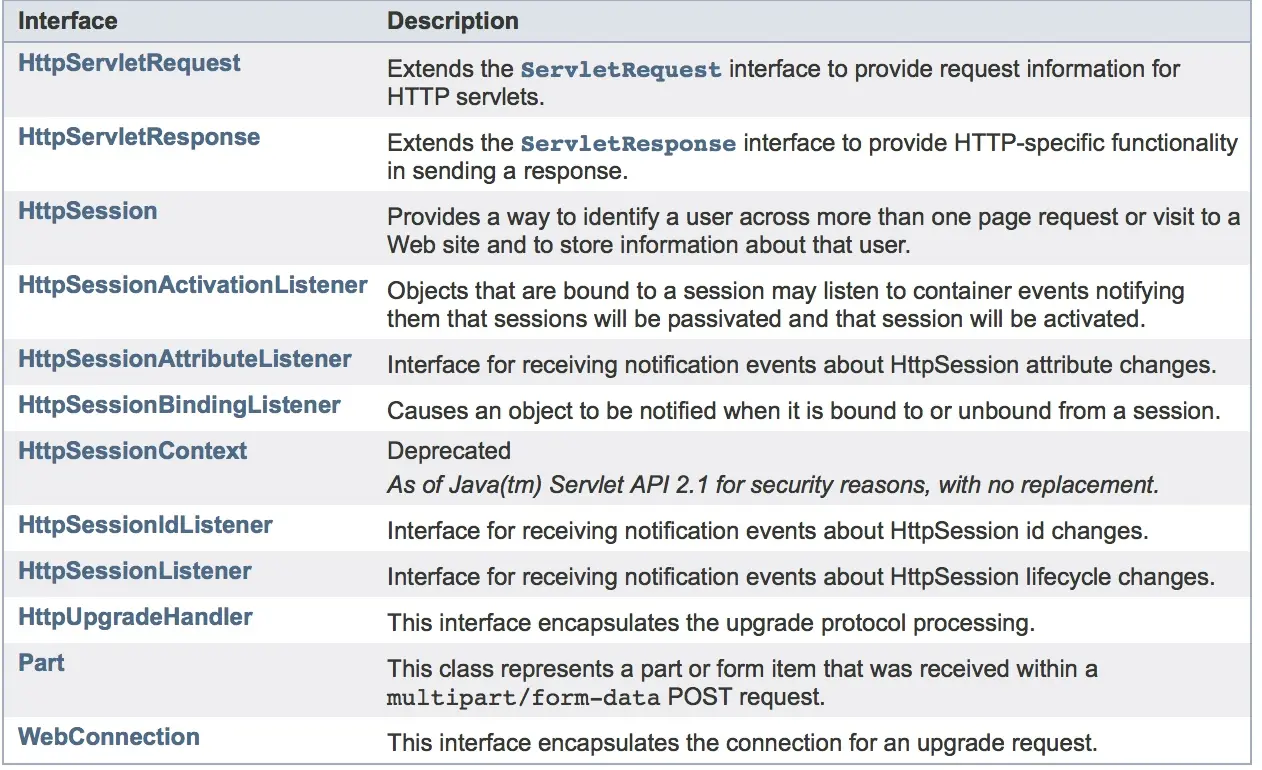The width and height of the screenshot is (1262, 770).
Task: Click the HttpSessionListener interface link
Action: pyautogui.click(x=135, y=571)
